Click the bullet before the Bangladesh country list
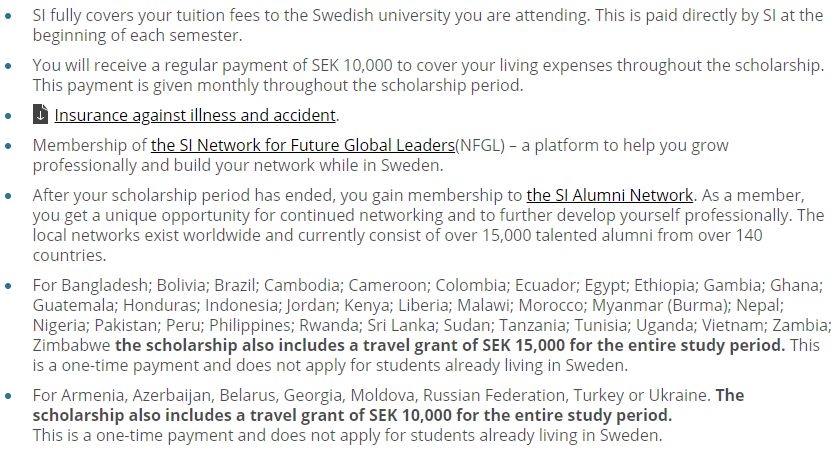 pos(10,285)
